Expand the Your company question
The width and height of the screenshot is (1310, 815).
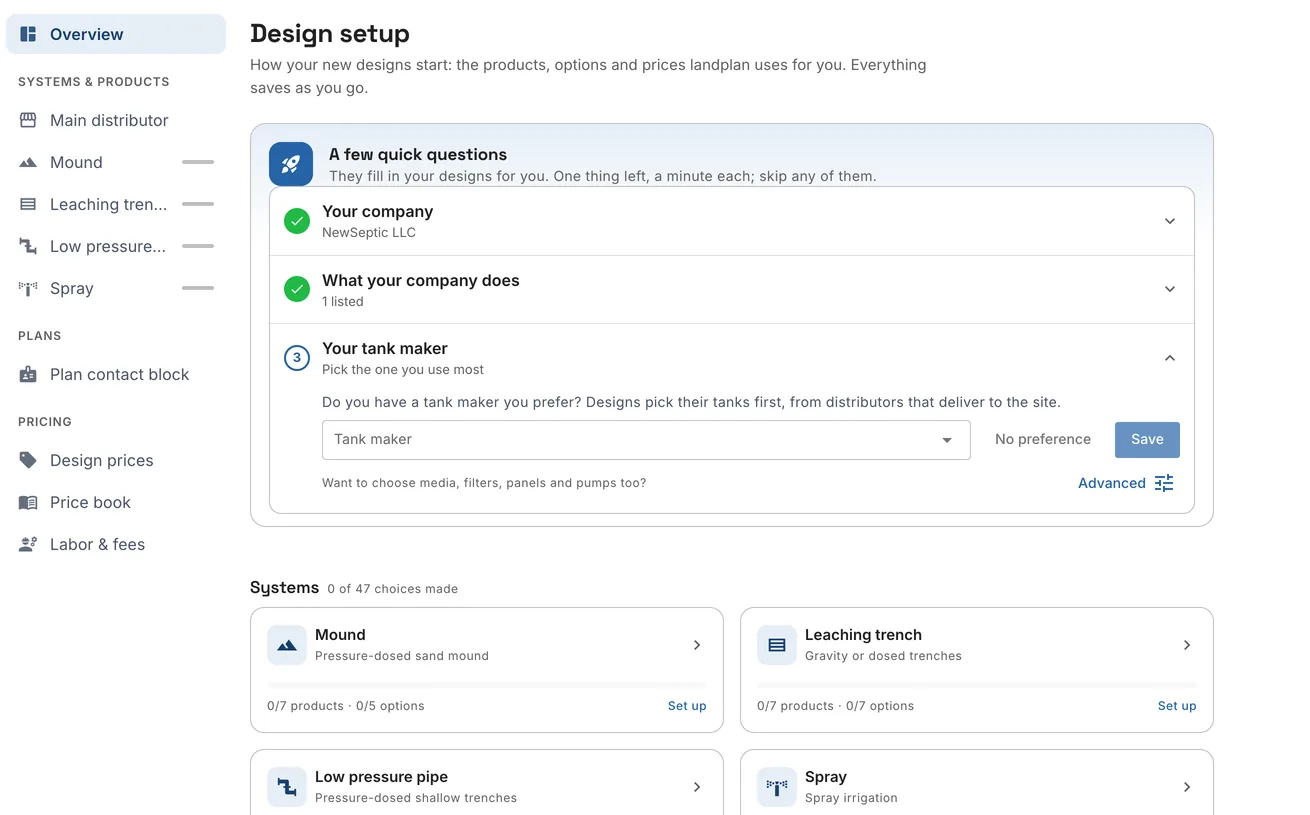point(1170,221)
